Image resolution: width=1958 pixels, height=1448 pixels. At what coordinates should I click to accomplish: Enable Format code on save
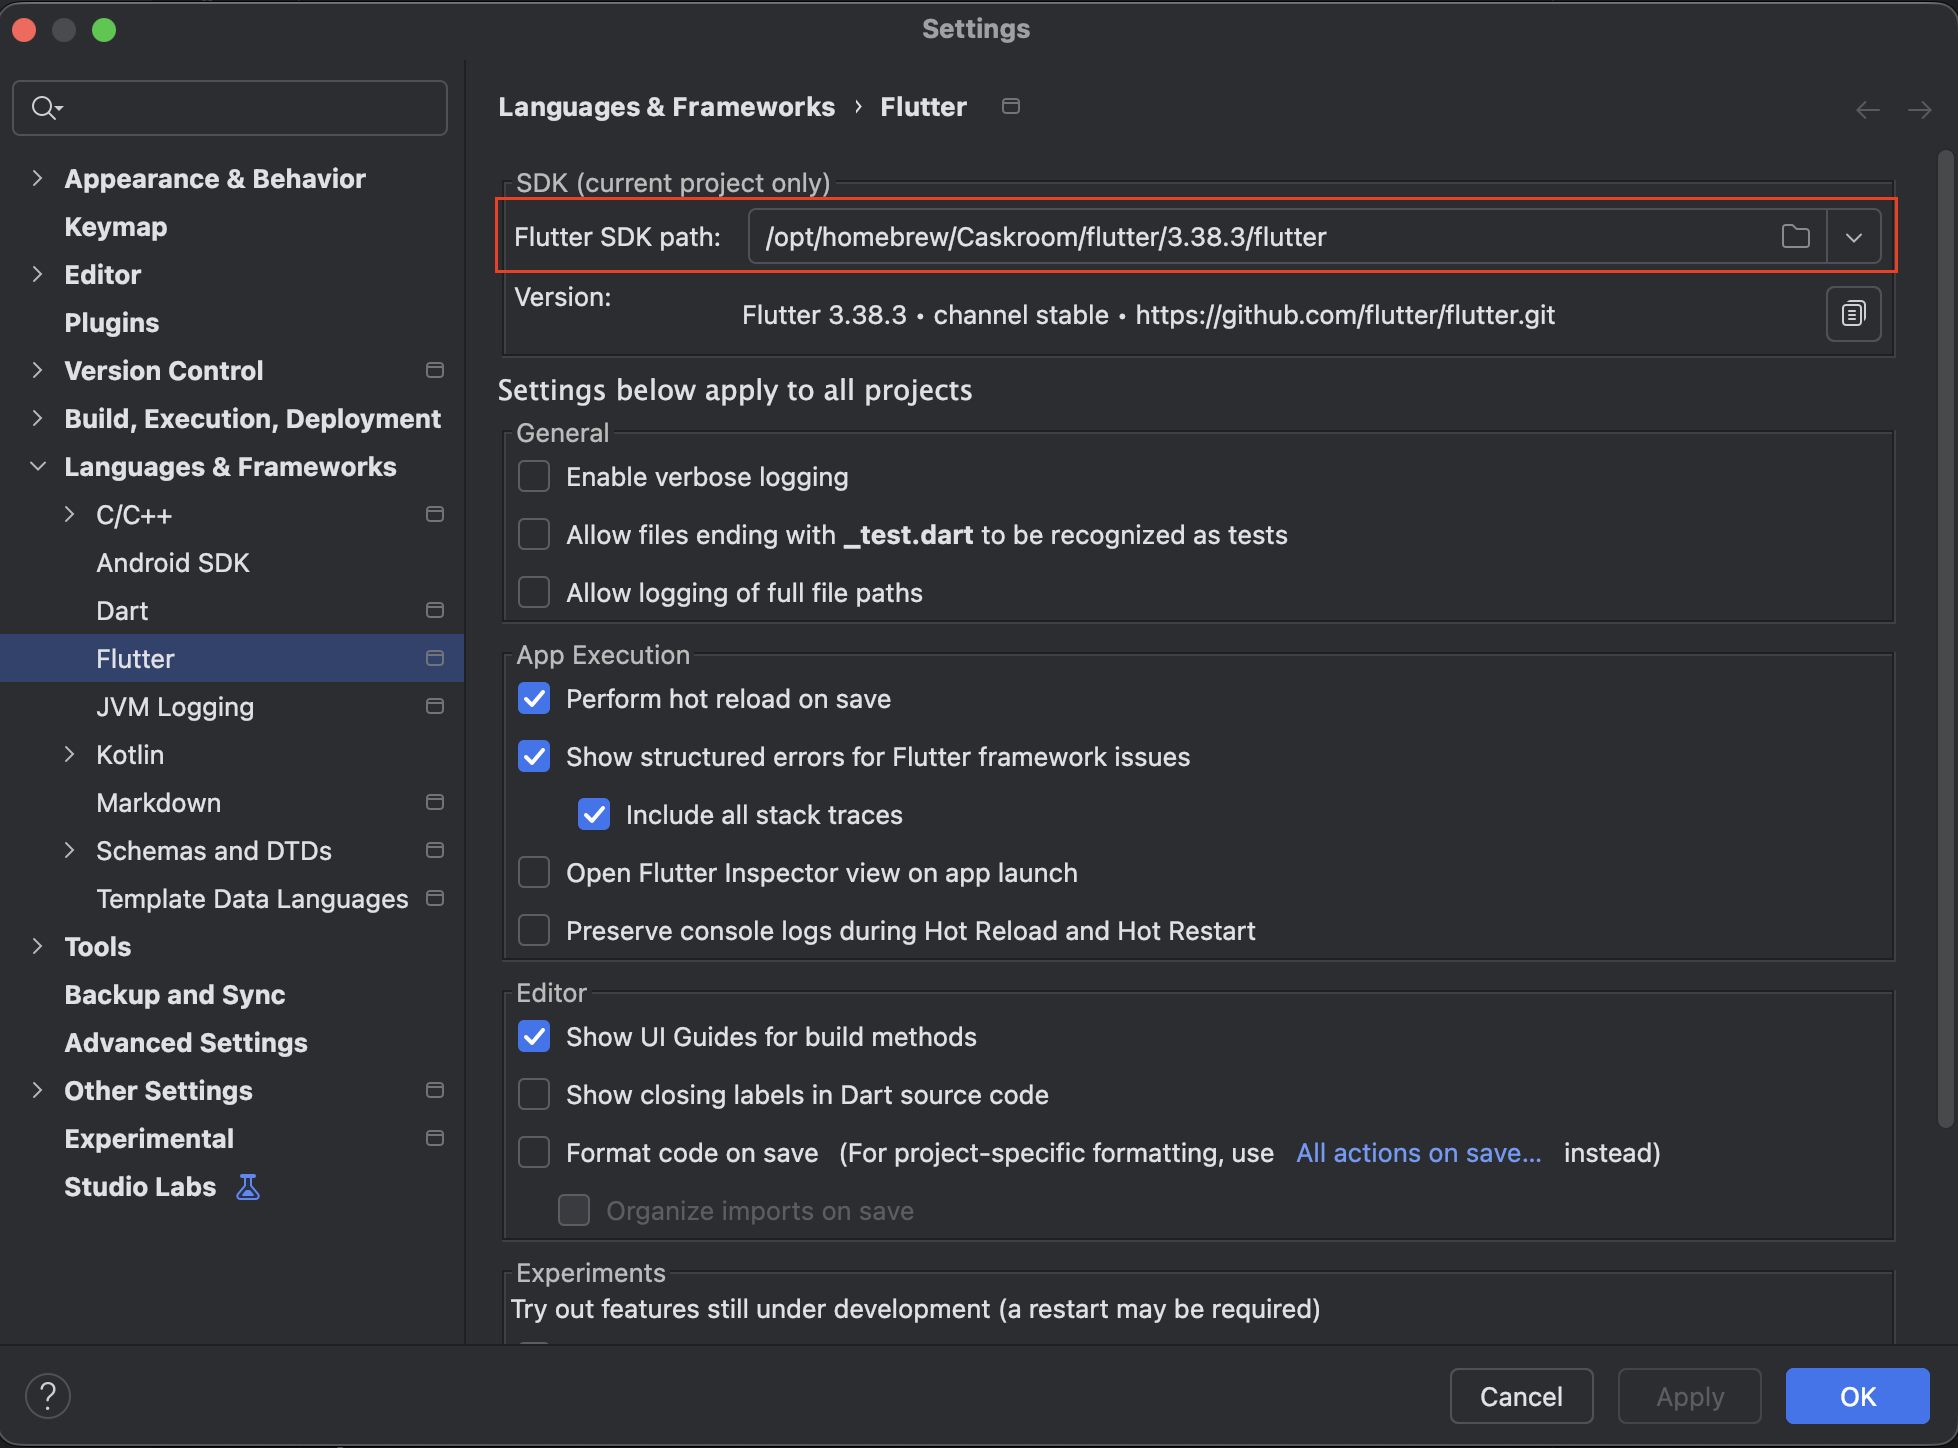click(x=534, y=1153)
